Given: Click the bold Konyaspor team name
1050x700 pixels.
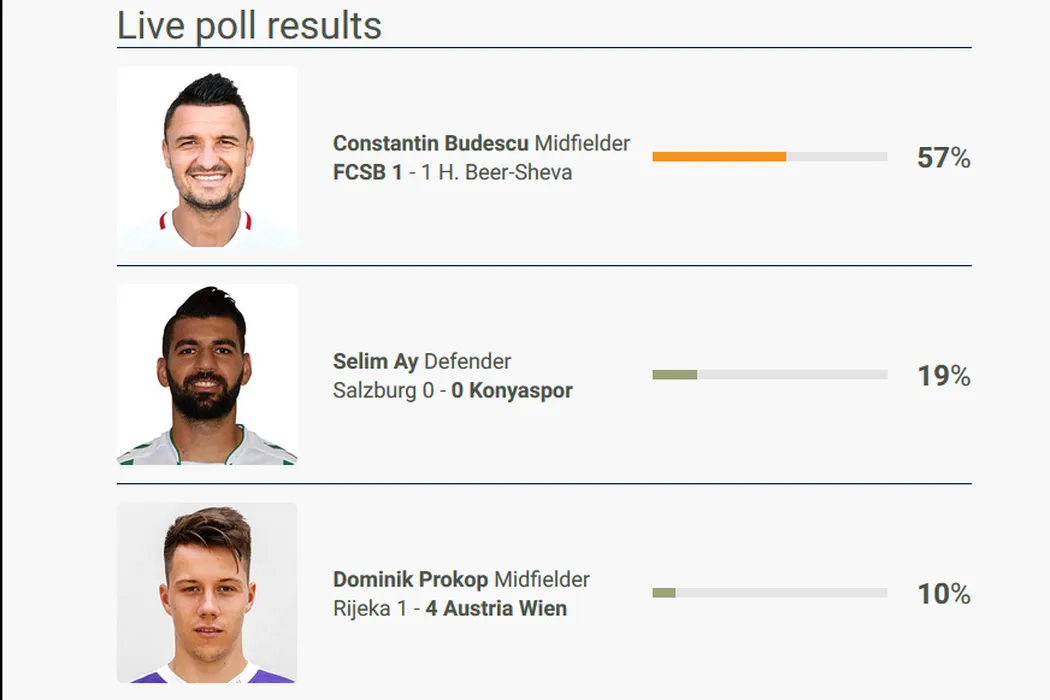Looking at the screenshot, I should tap(520, 390).
